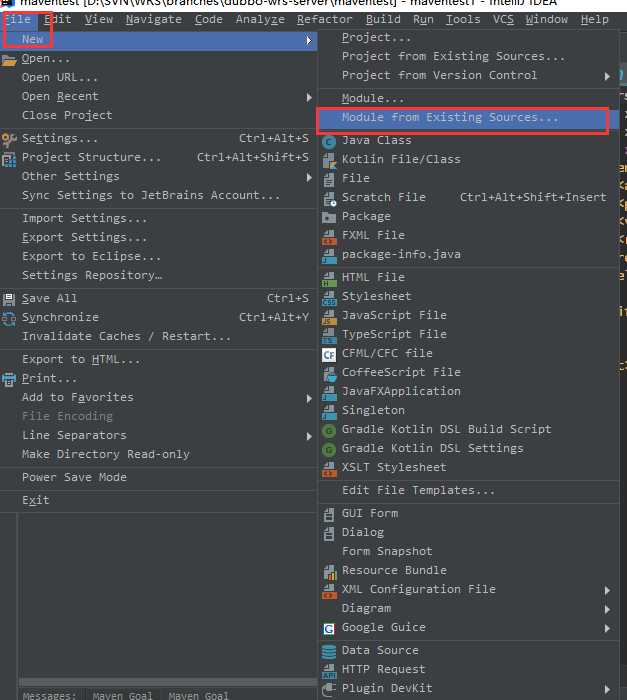627x700 pixels.
Task: Click the JavaFXApplication icon
Action: point(329,393)
